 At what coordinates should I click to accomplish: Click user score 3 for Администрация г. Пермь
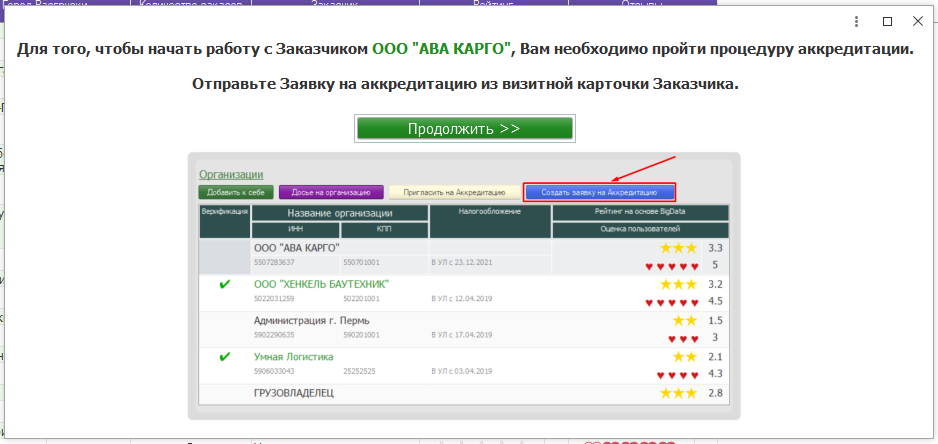pos(715,338)
